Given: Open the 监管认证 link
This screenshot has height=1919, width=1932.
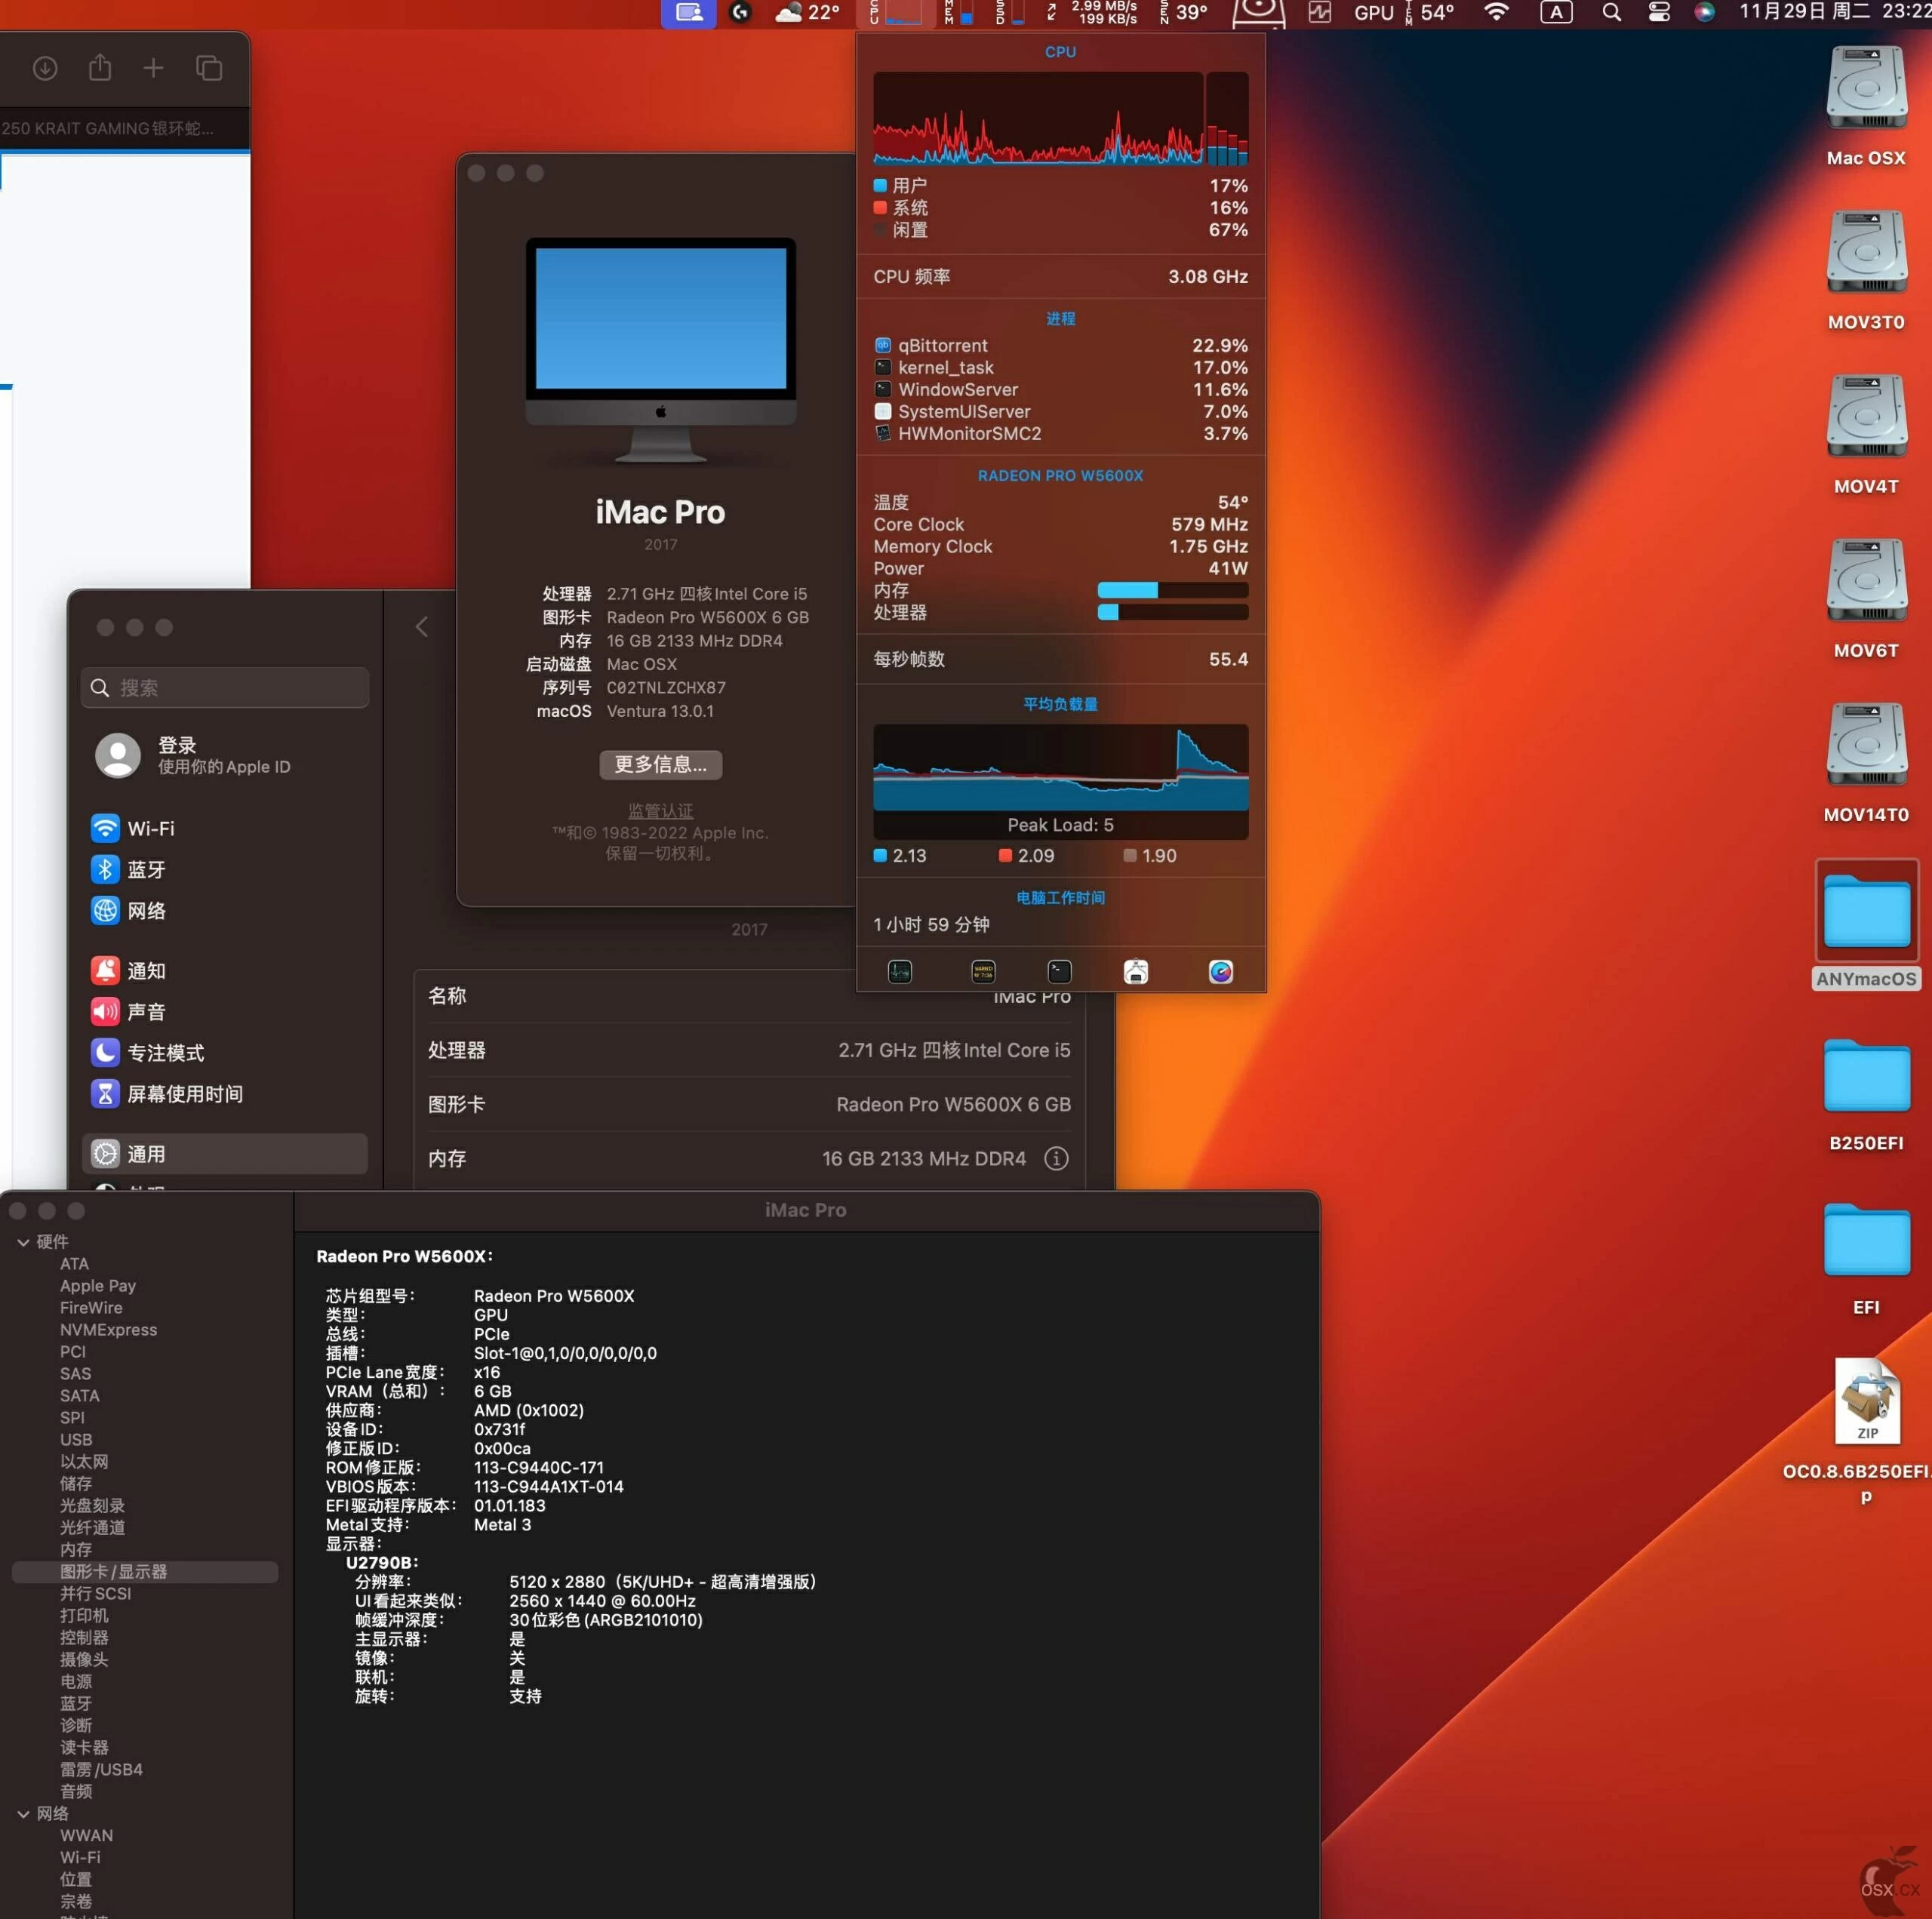Looking at the screenshot, I should (x=660, y=810).
